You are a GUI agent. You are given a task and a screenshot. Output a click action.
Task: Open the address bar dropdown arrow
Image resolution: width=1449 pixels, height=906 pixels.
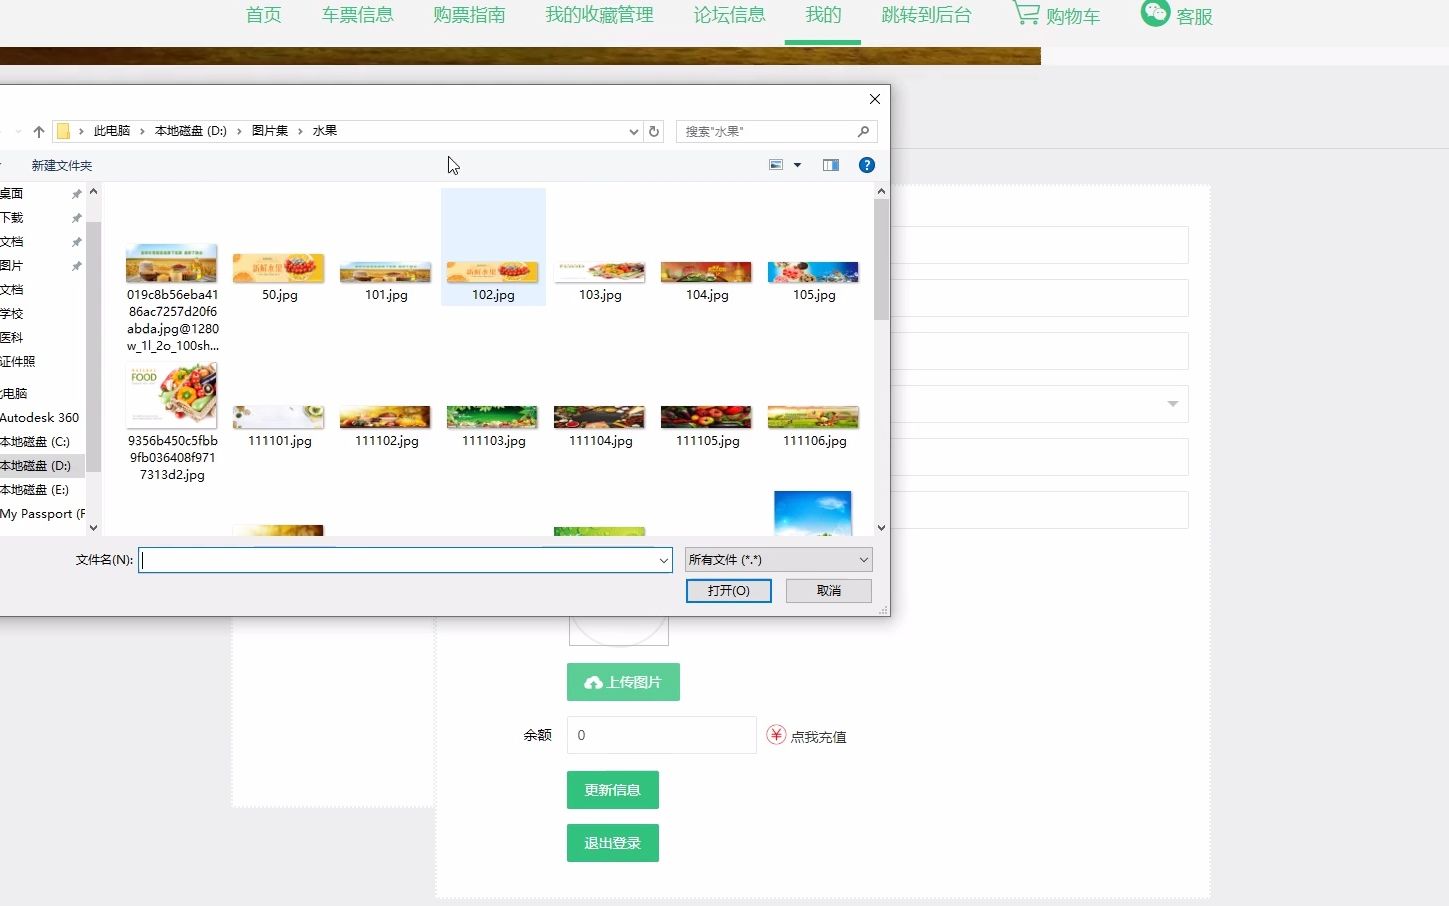[632, 131]
